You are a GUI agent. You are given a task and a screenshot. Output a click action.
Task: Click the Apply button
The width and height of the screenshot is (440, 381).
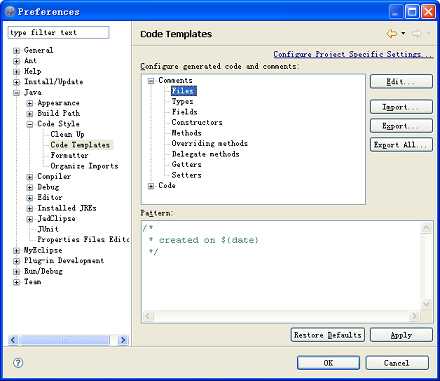(x=401, y=335)
